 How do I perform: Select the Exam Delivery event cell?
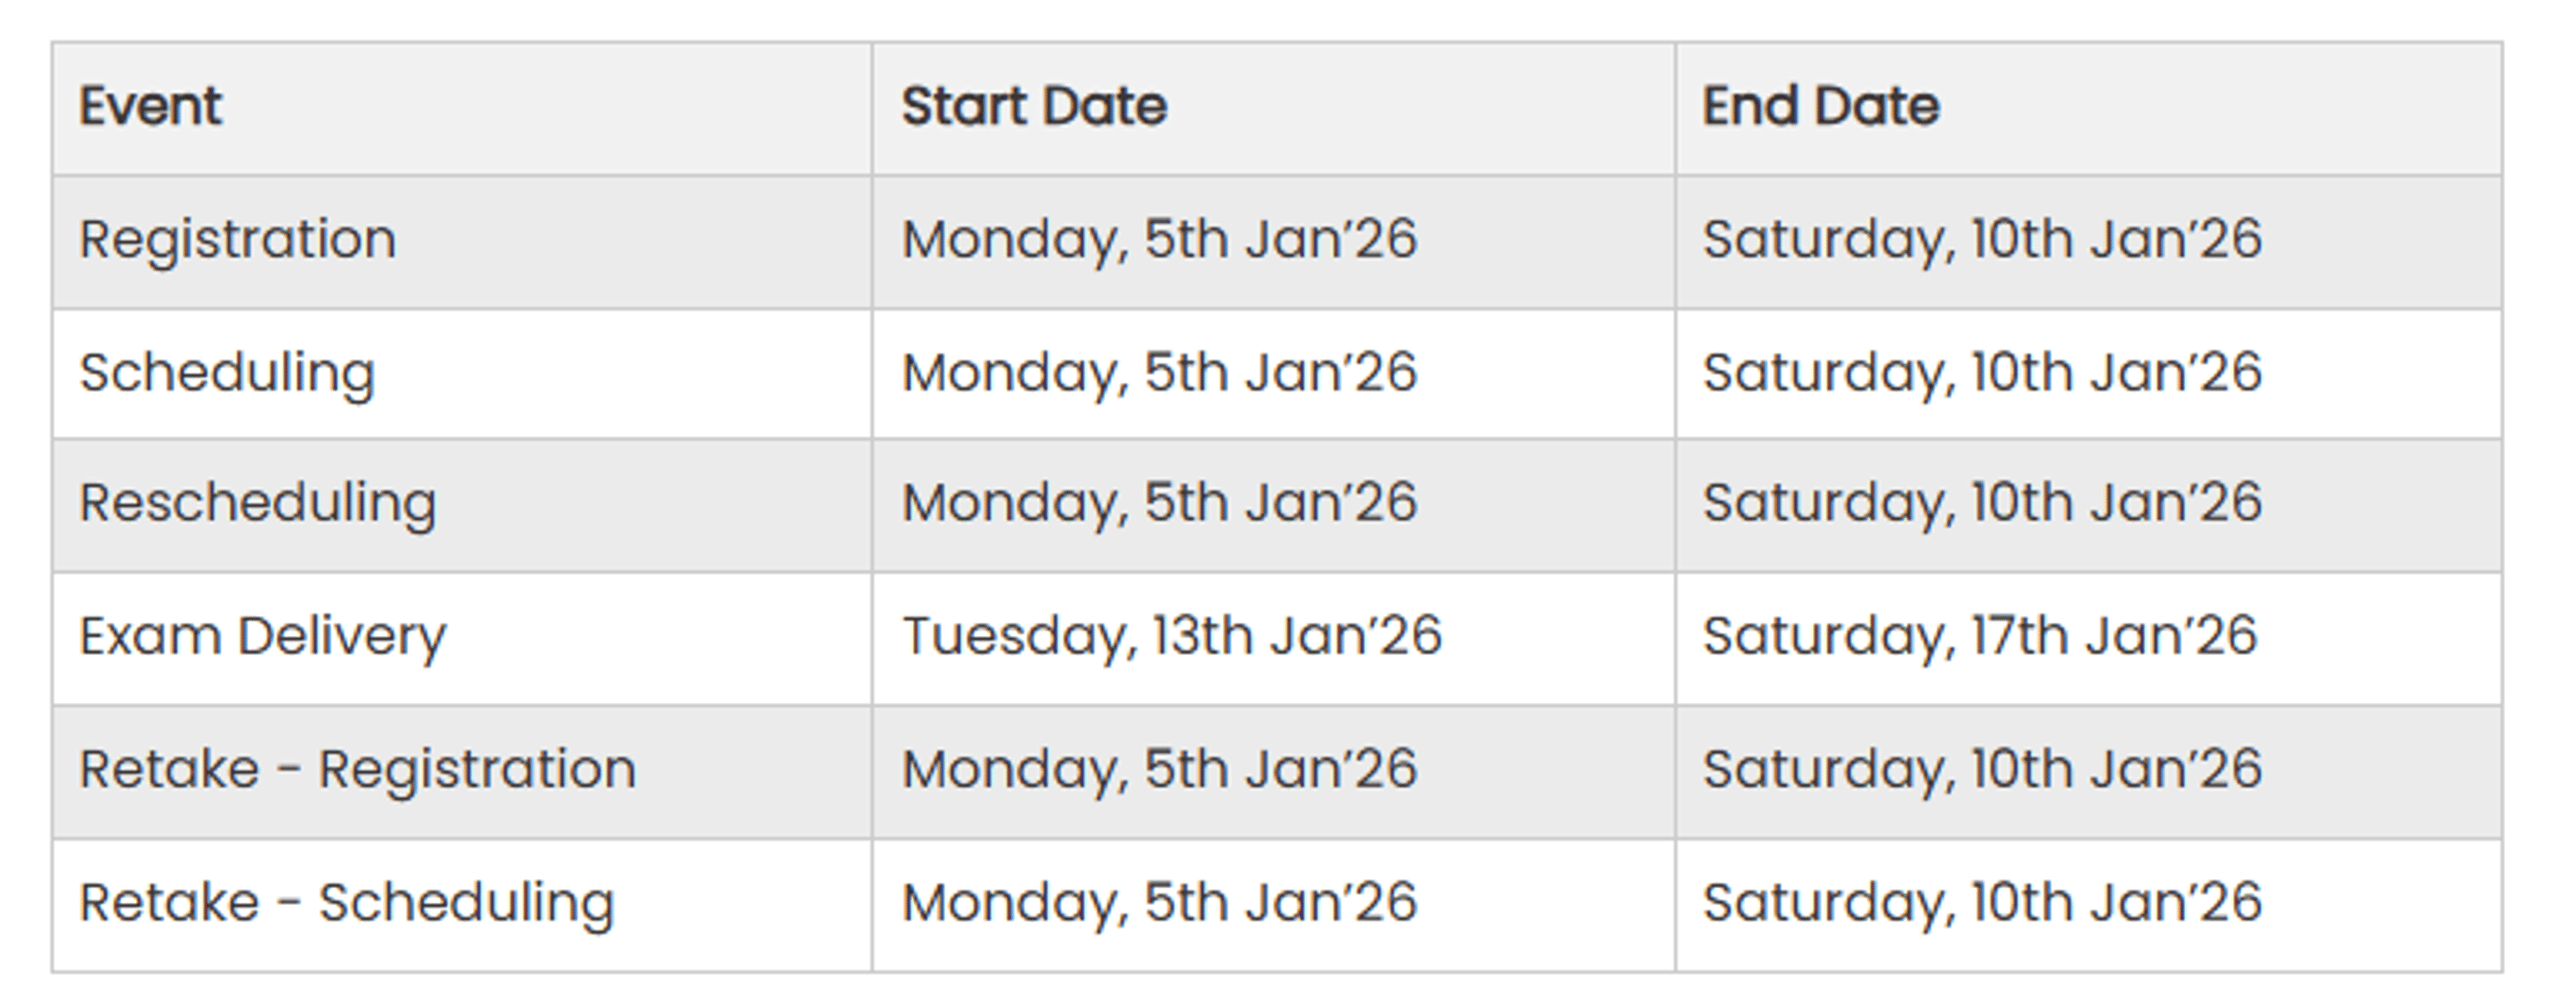pyautogui.click(x=263, y=636)
